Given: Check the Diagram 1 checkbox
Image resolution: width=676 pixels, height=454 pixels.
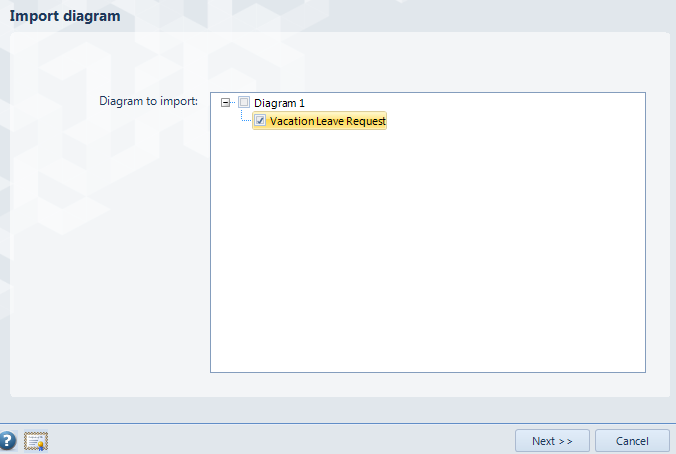Looking at the screenshot, I should pos(244,102).
